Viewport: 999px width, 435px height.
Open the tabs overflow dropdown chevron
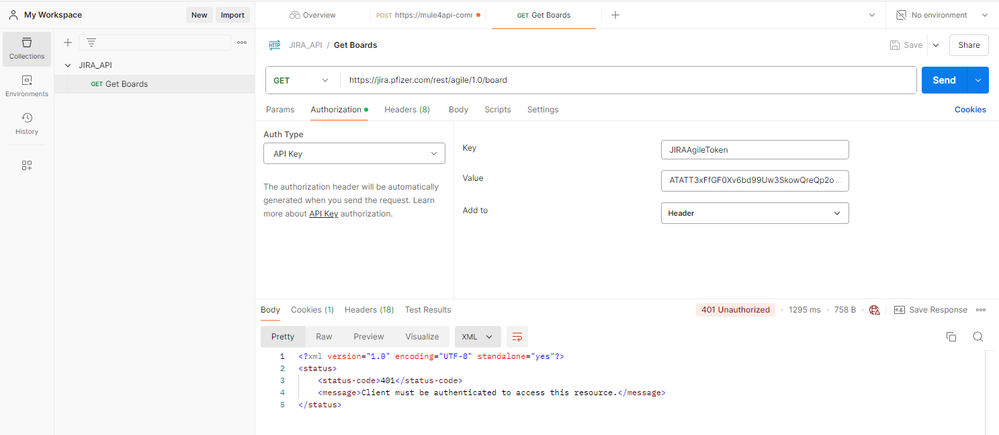872,15
